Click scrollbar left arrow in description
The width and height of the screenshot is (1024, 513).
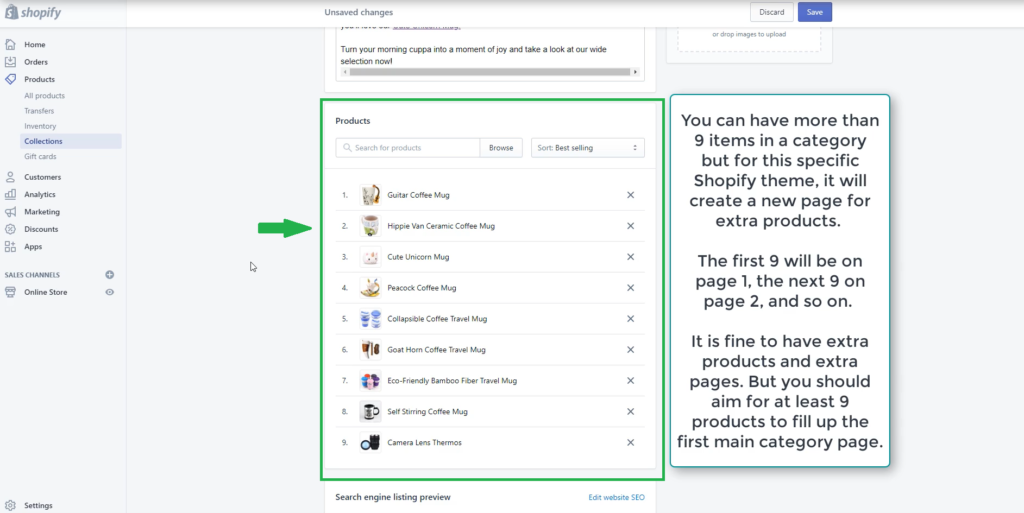[x=345, y=72]
